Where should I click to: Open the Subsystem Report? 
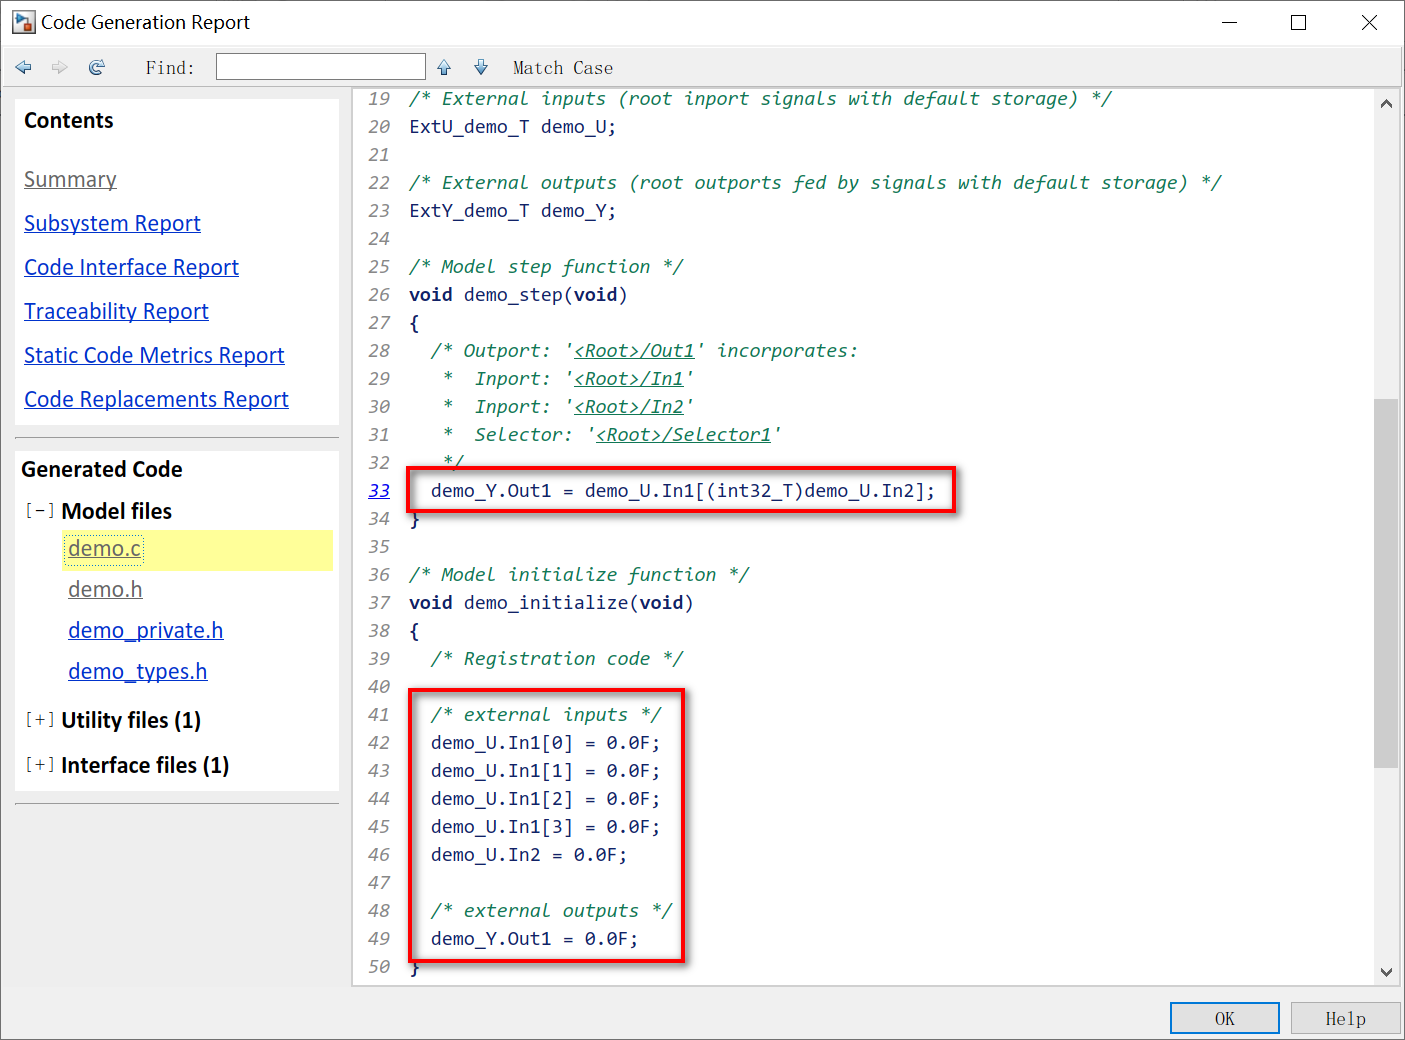[x=112, y=223]
